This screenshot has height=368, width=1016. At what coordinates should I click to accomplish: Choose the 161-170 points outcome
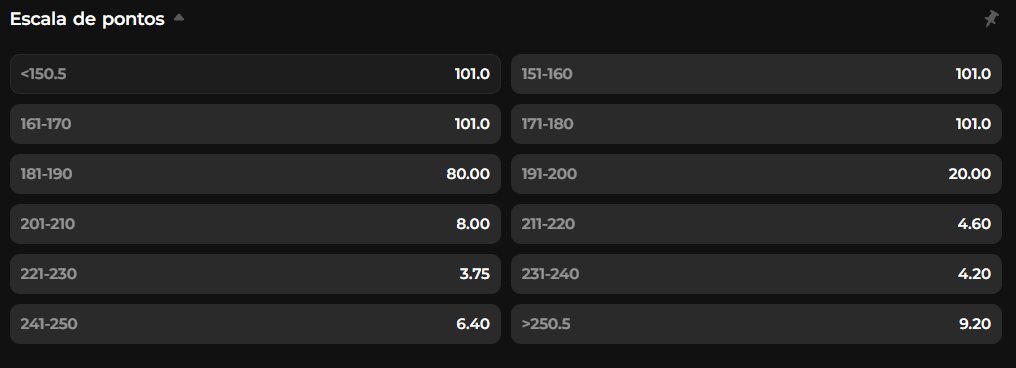tap(255, 124)
